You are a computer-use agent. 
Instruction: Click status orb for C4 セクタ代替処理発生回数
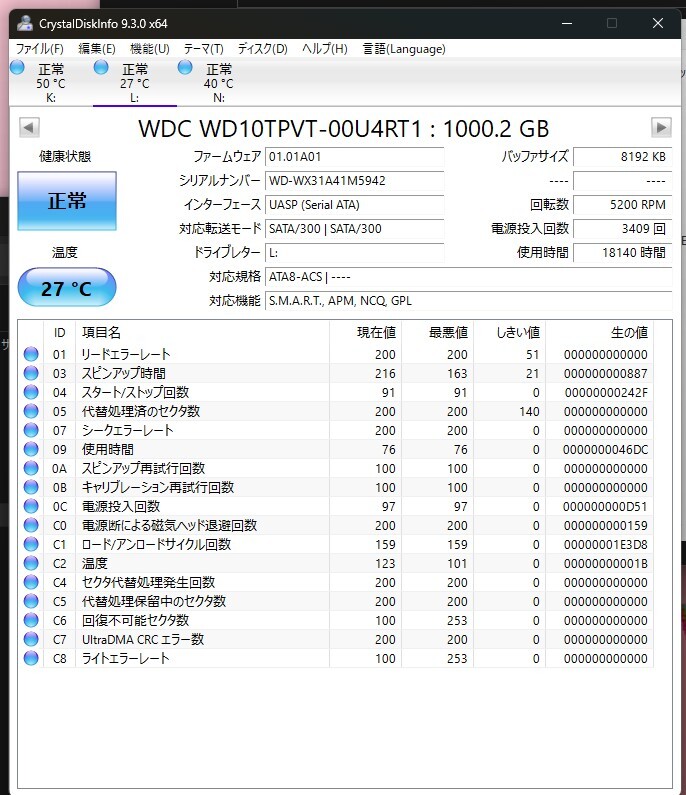pos(31,582)
